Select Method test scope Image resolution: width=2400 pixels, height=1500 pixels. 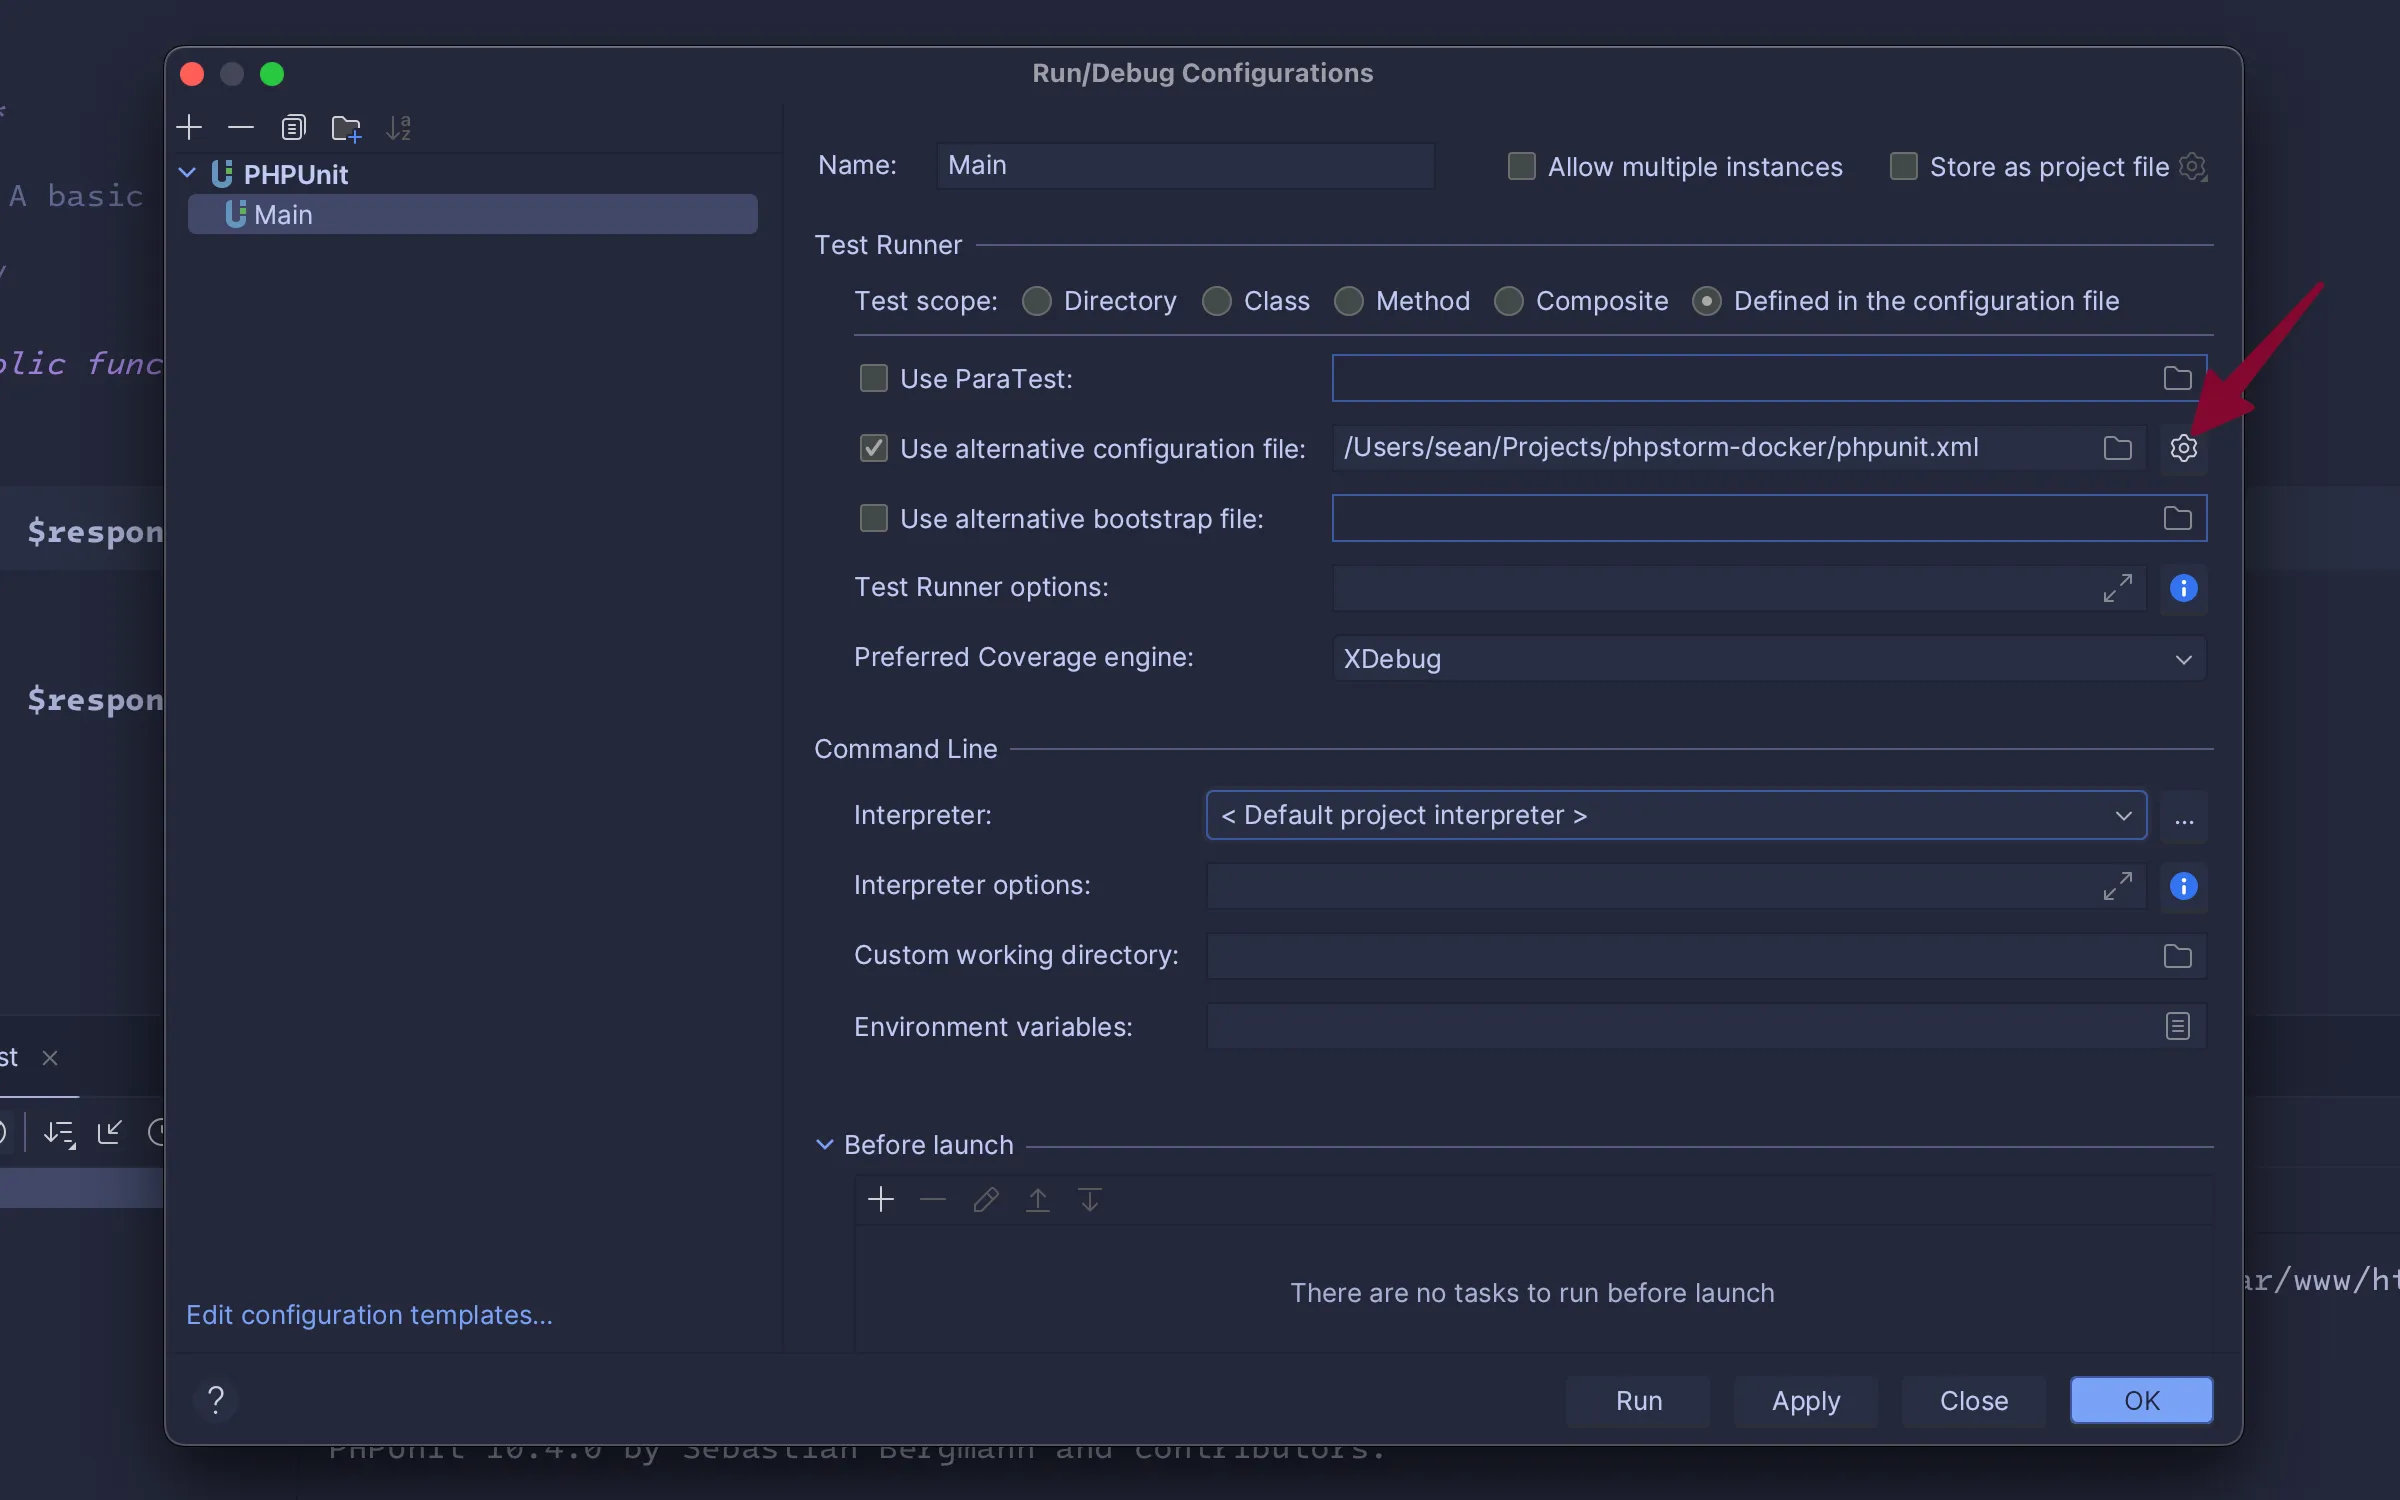tap(1349, 301)
